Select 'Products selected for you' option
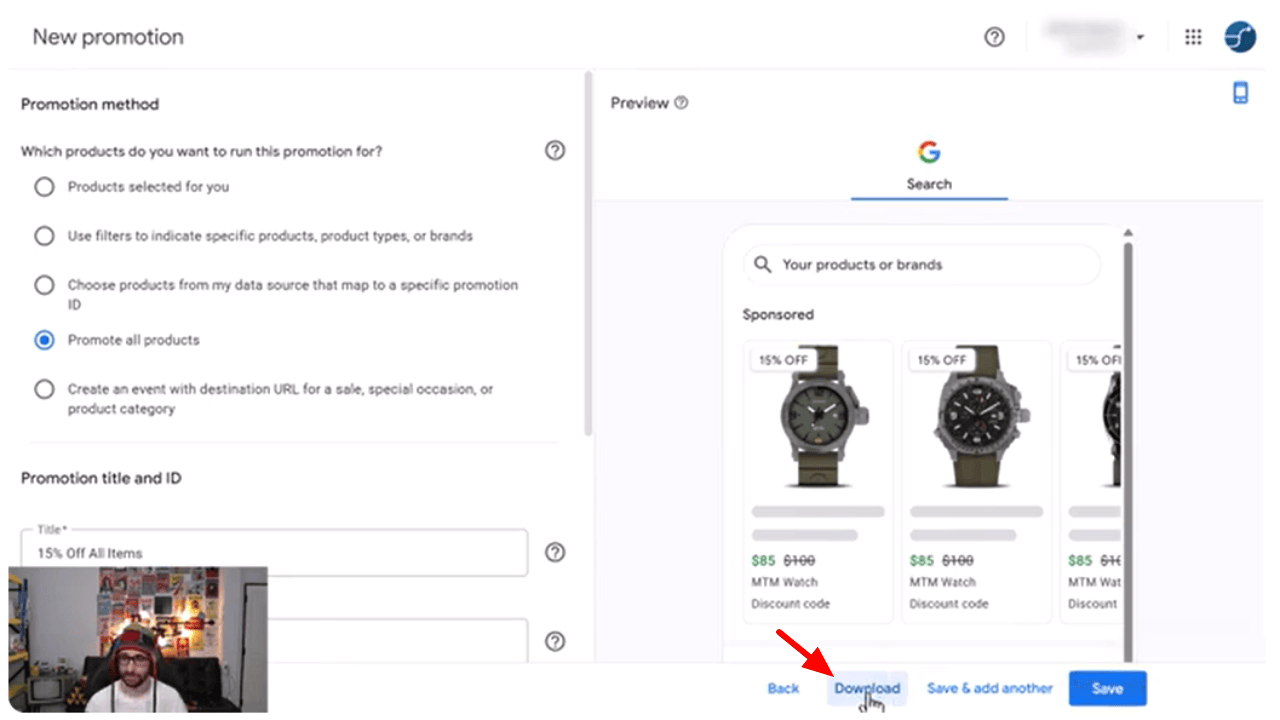Image resolution: width=1280 pixels, height=720 pixels. pyautogui.click(x=44, y=187)
